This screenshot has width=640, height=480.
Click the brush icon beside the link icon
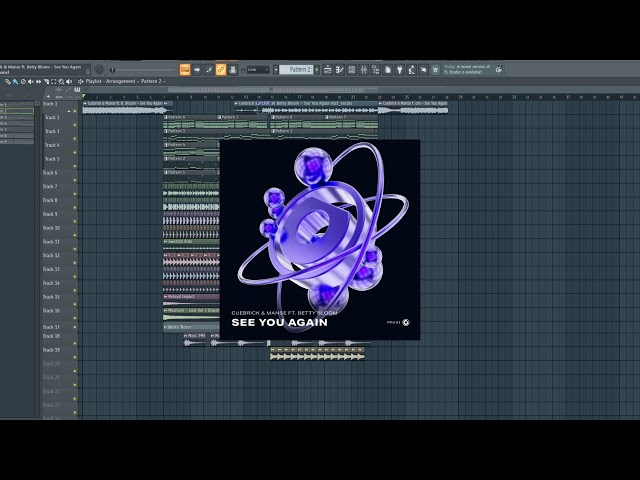[x=209, y=70]
